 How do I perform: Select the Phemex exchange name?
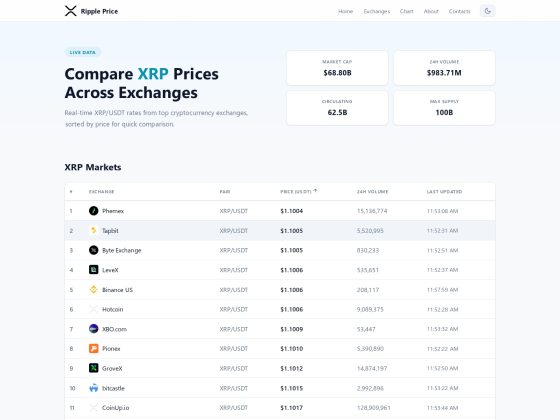coord(113,211)
